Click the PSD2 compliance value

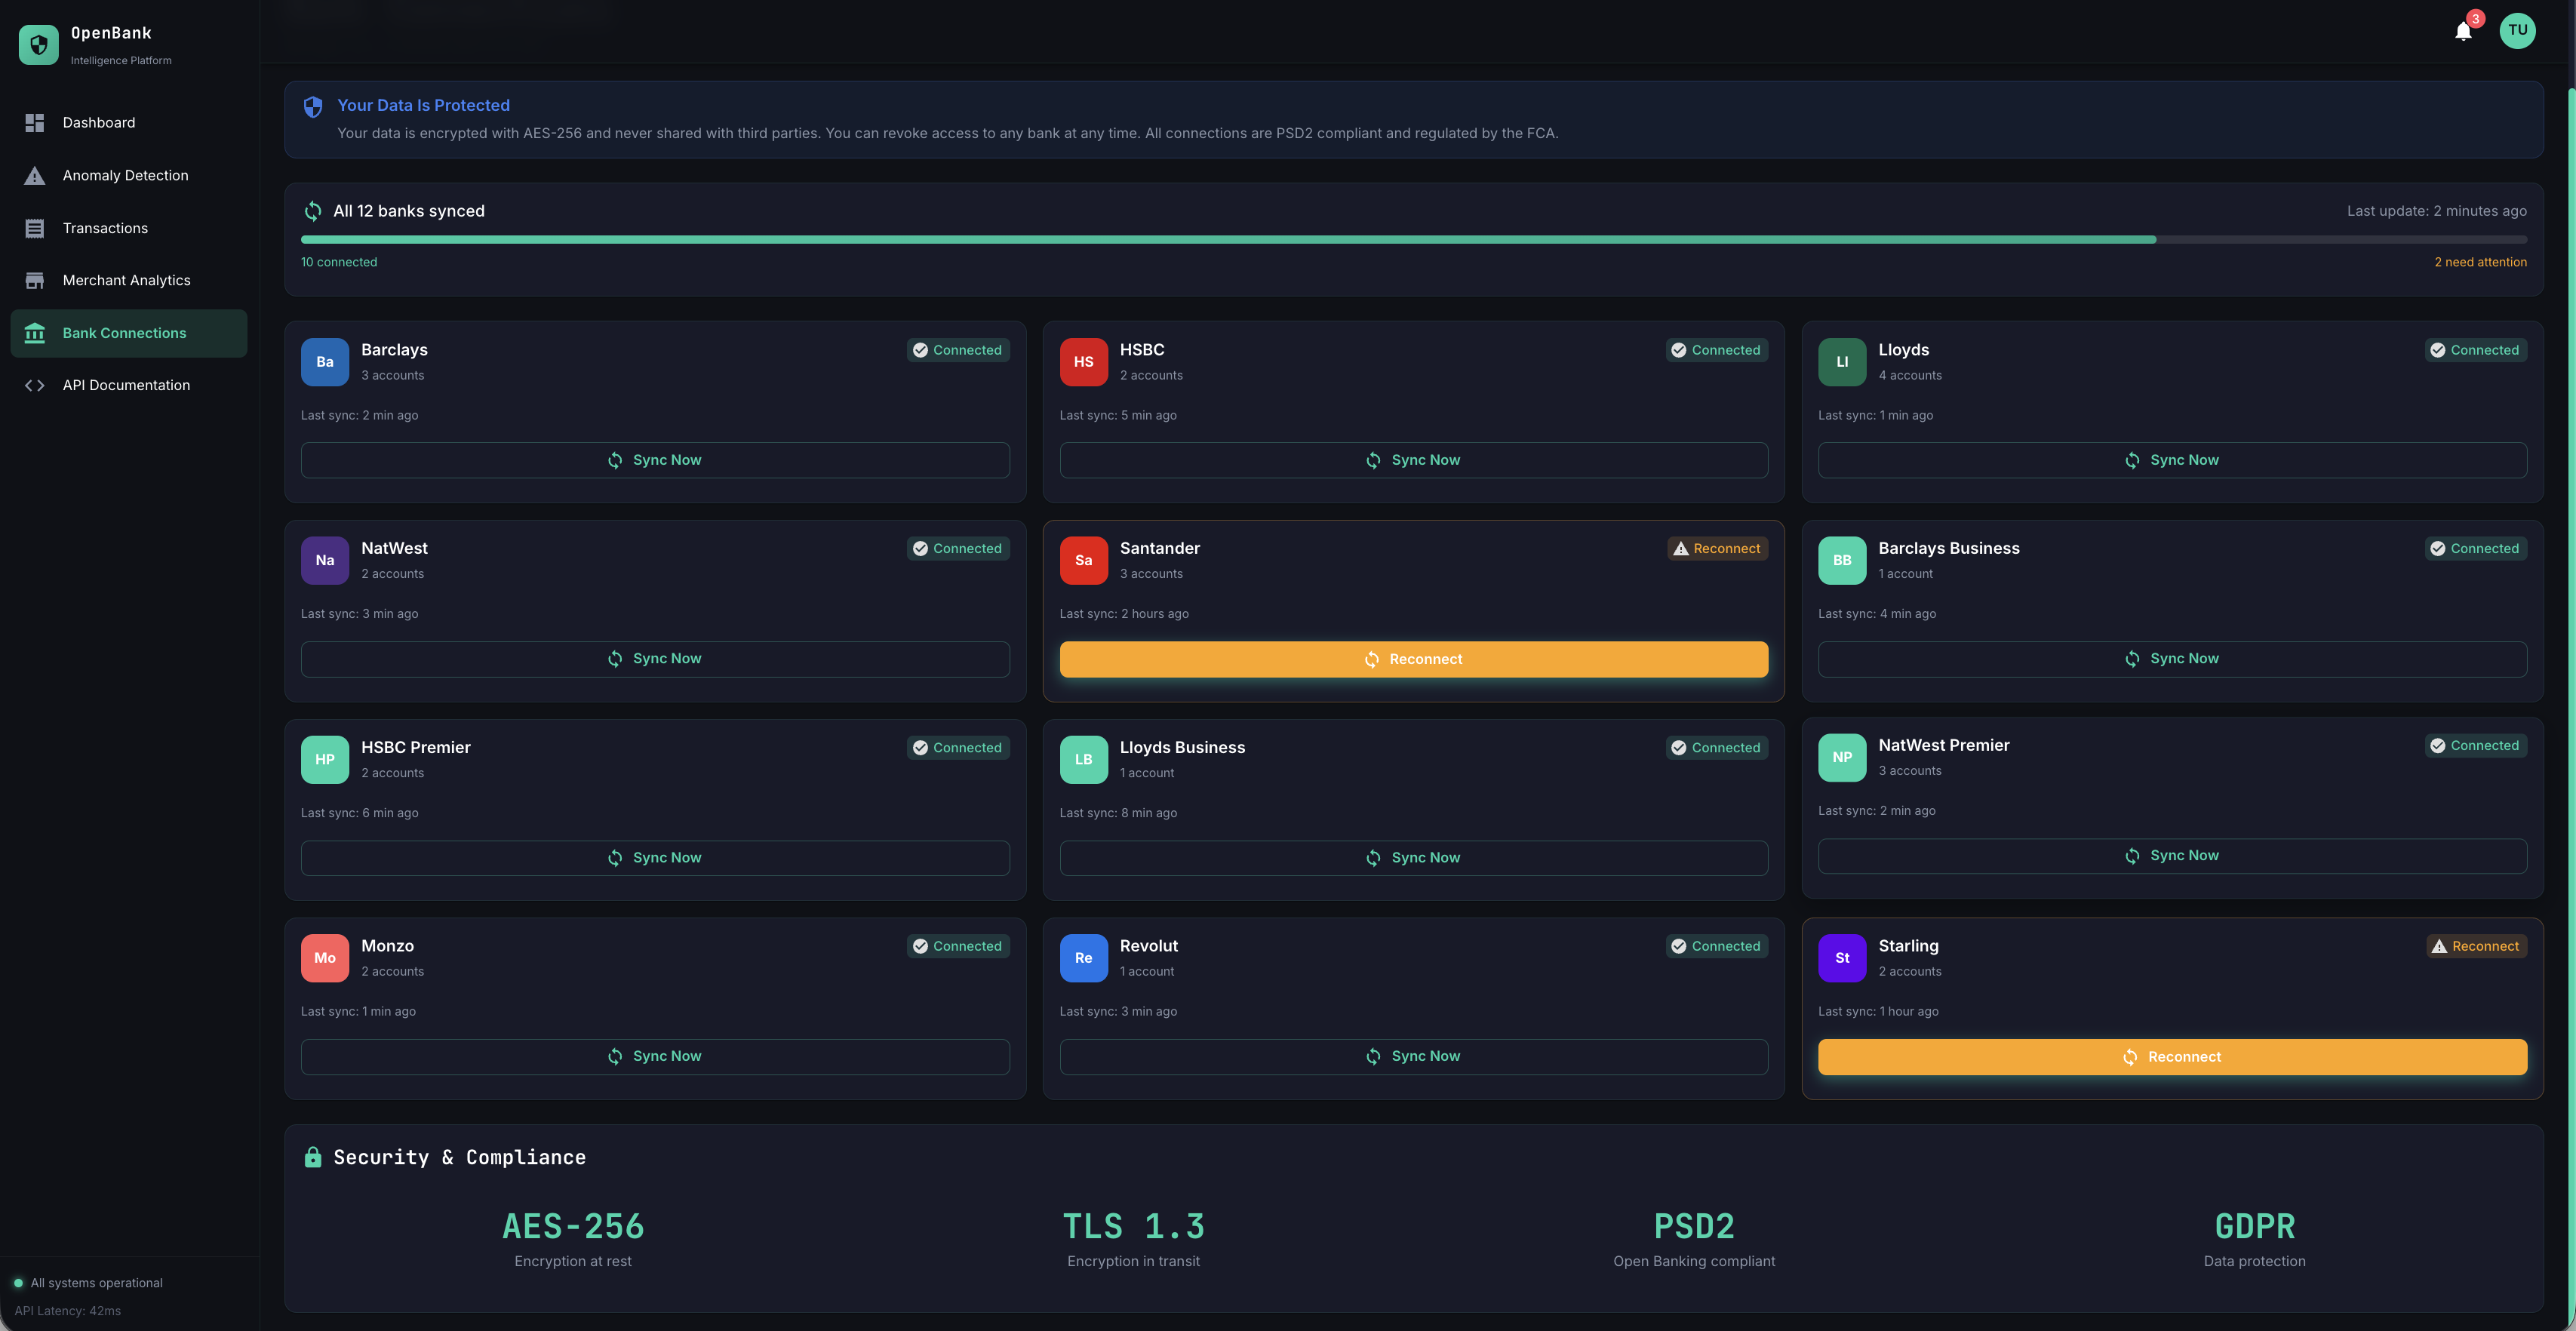1694,1226
